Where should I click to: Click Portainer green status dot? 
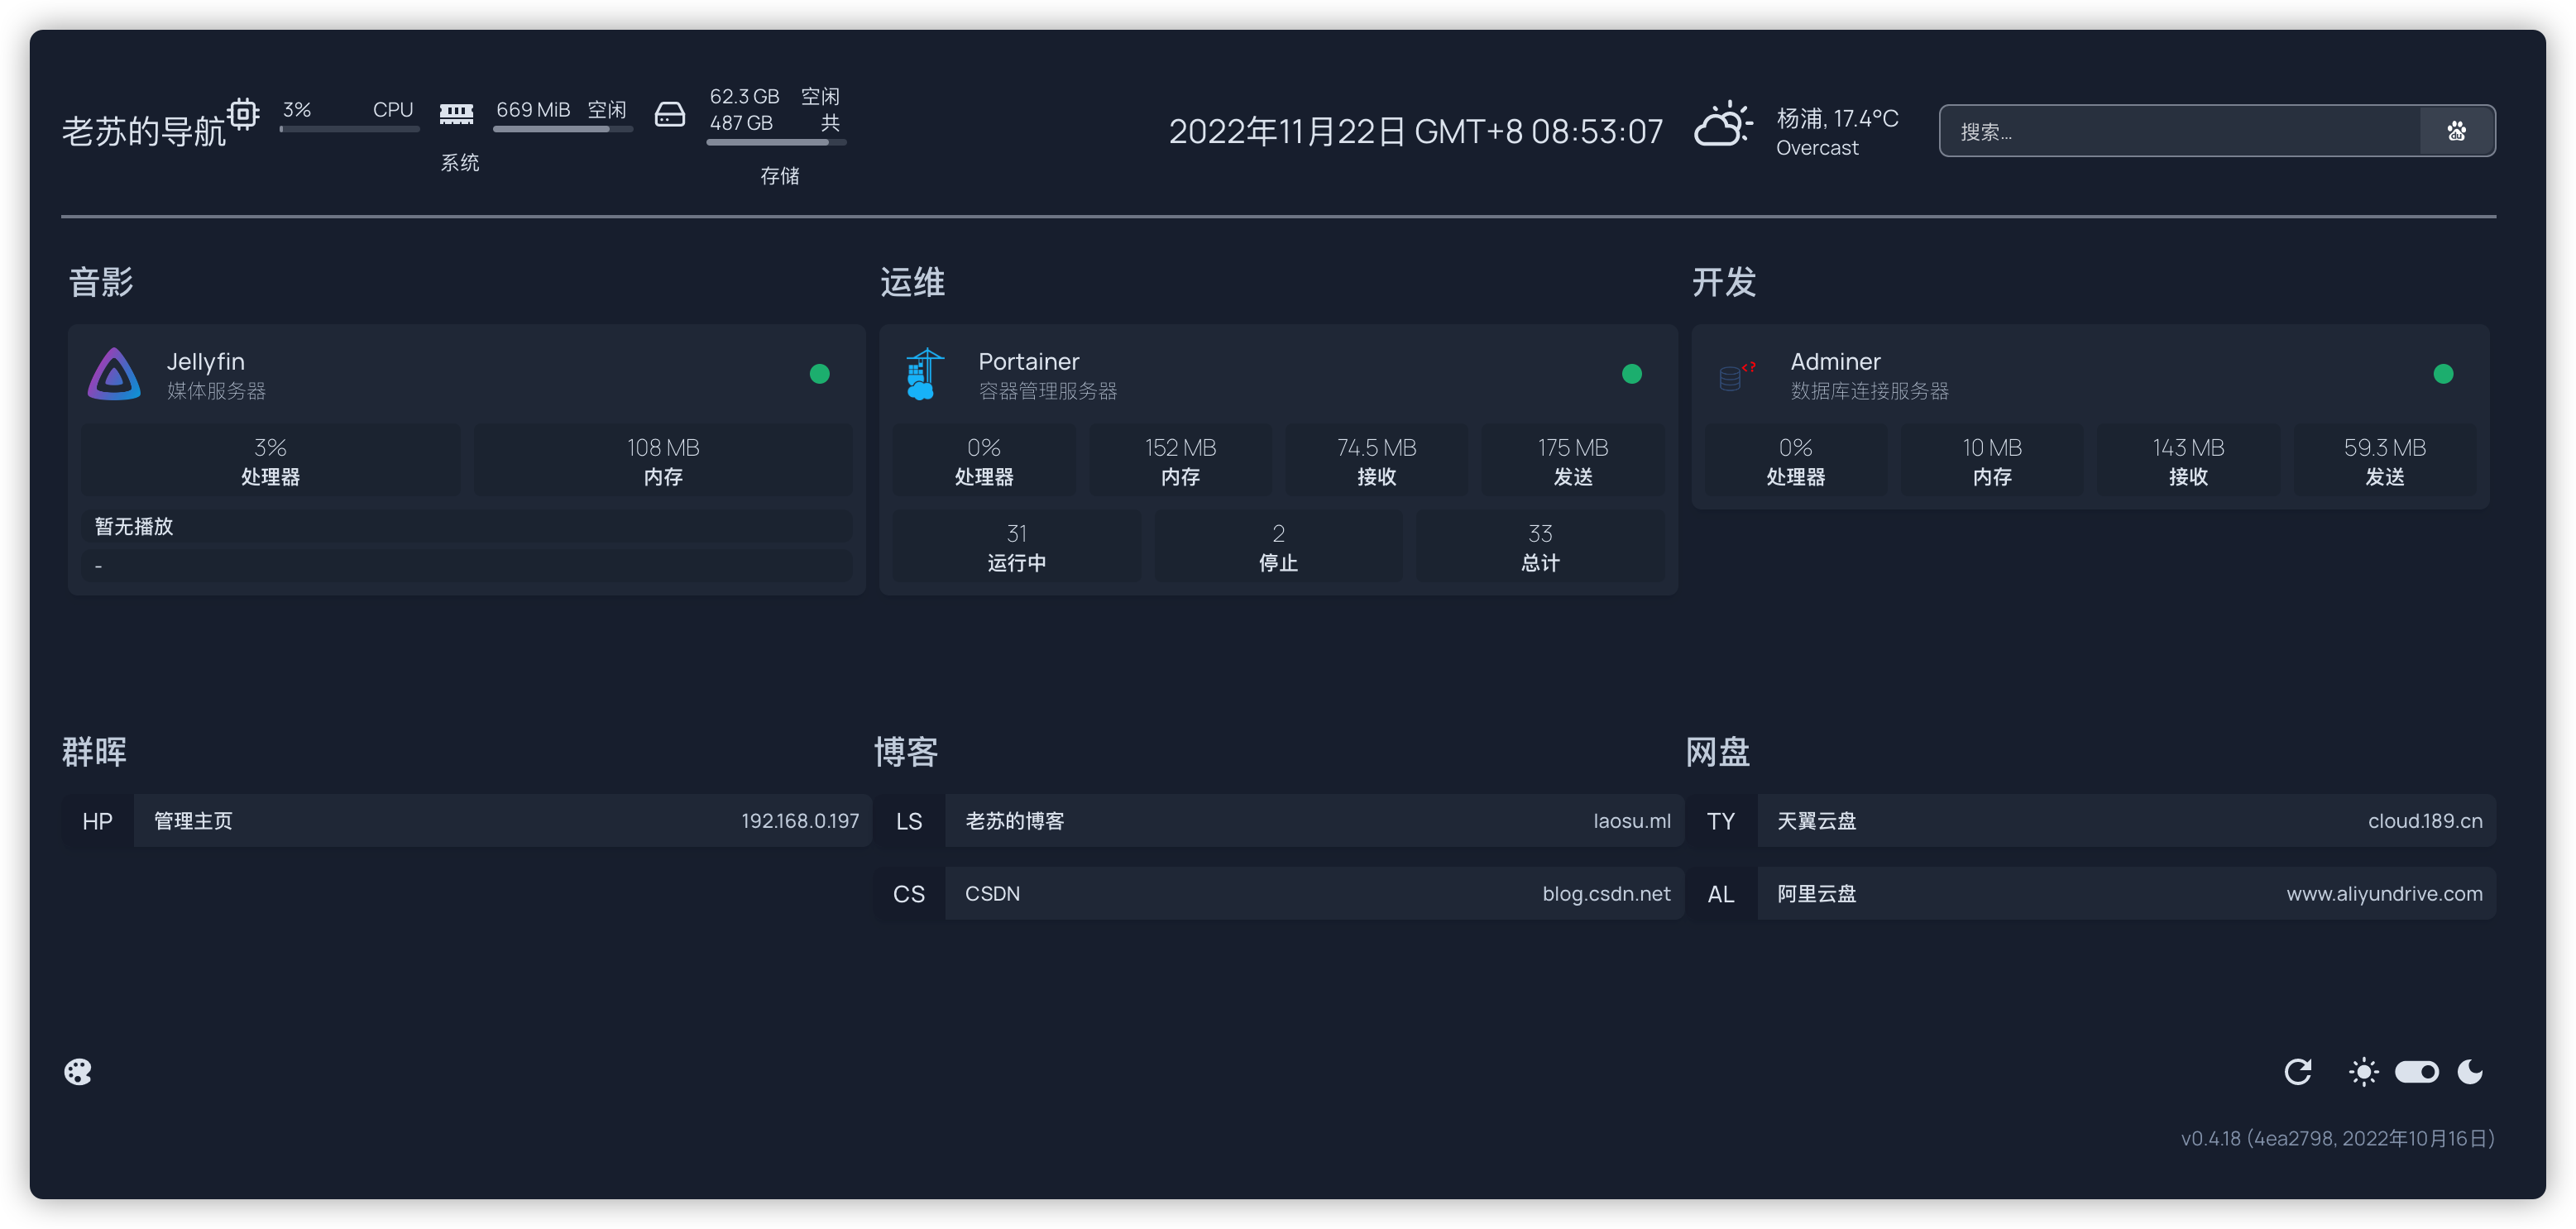click(x=1631, y=374)
